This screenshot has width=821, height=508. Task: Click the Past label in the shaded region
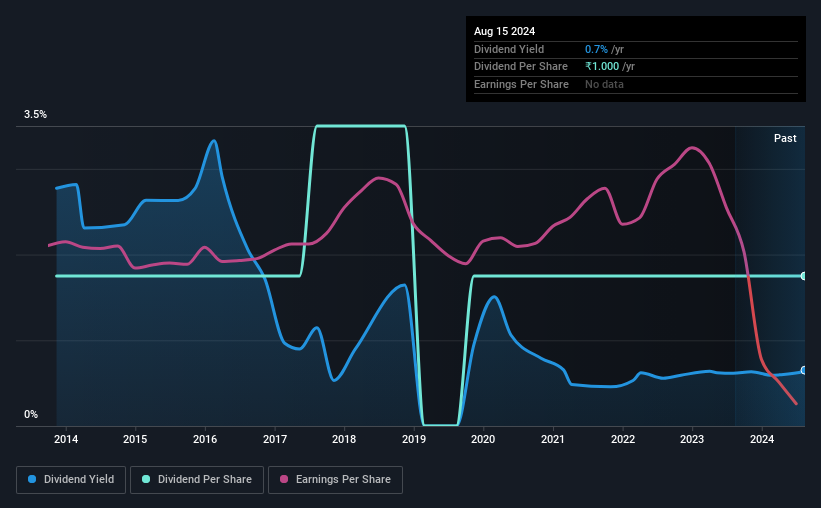point(785,138)
